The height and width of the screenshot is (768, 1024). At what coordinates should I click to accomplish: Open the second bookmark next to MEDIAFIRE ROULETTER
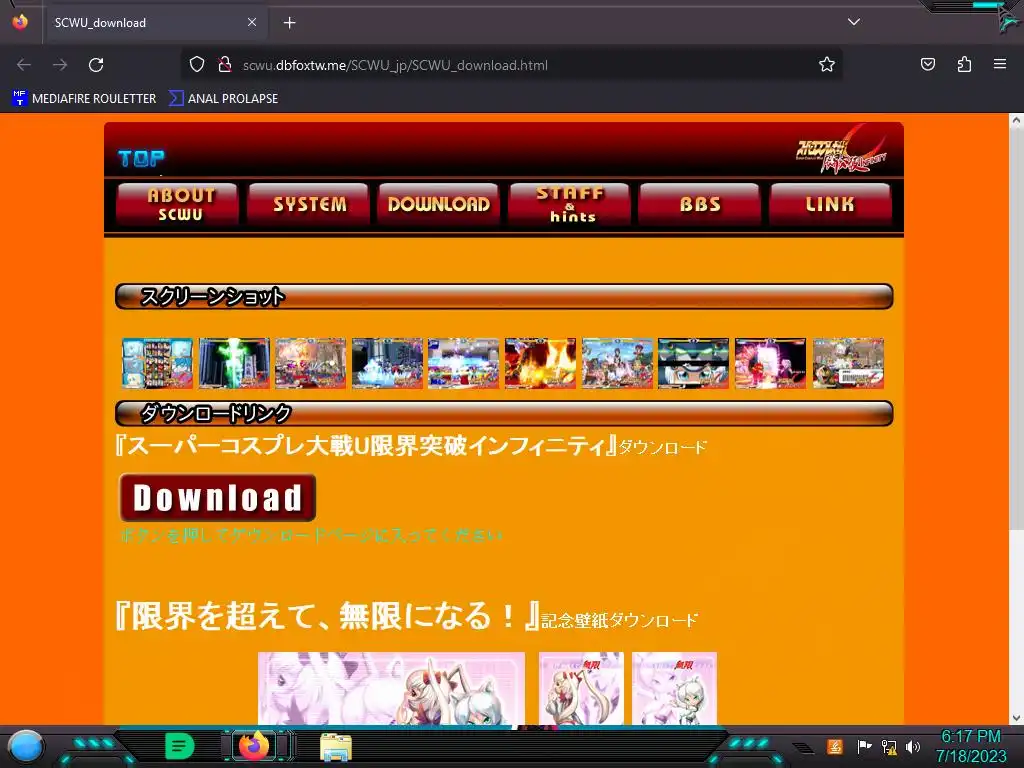point(223,99)
